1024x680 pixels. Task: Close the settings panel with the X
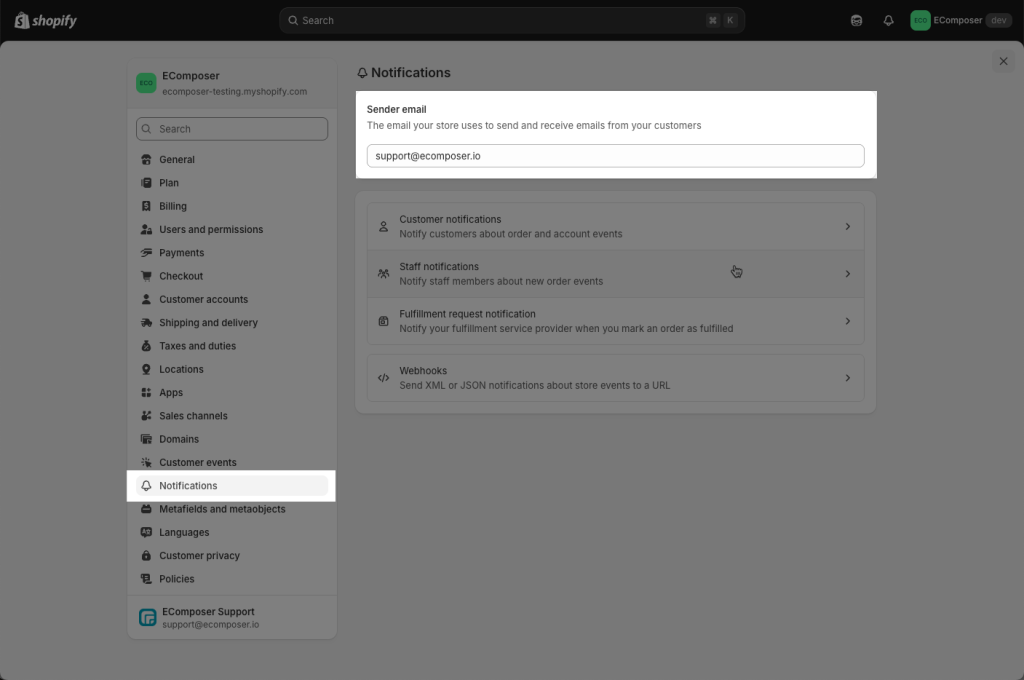tap(1003, 61)
